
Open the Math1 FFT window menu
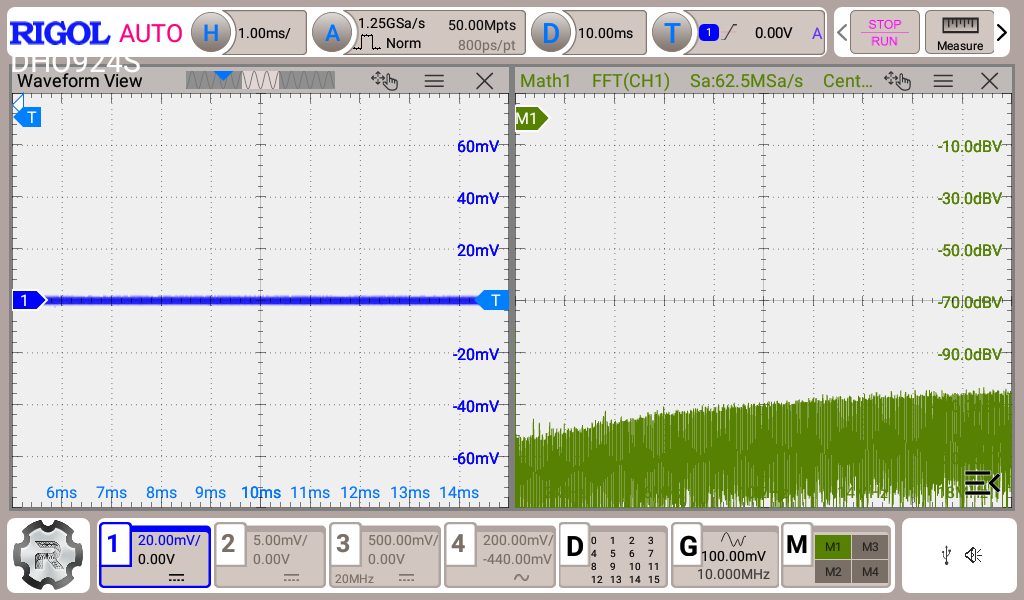click(943, 81)
